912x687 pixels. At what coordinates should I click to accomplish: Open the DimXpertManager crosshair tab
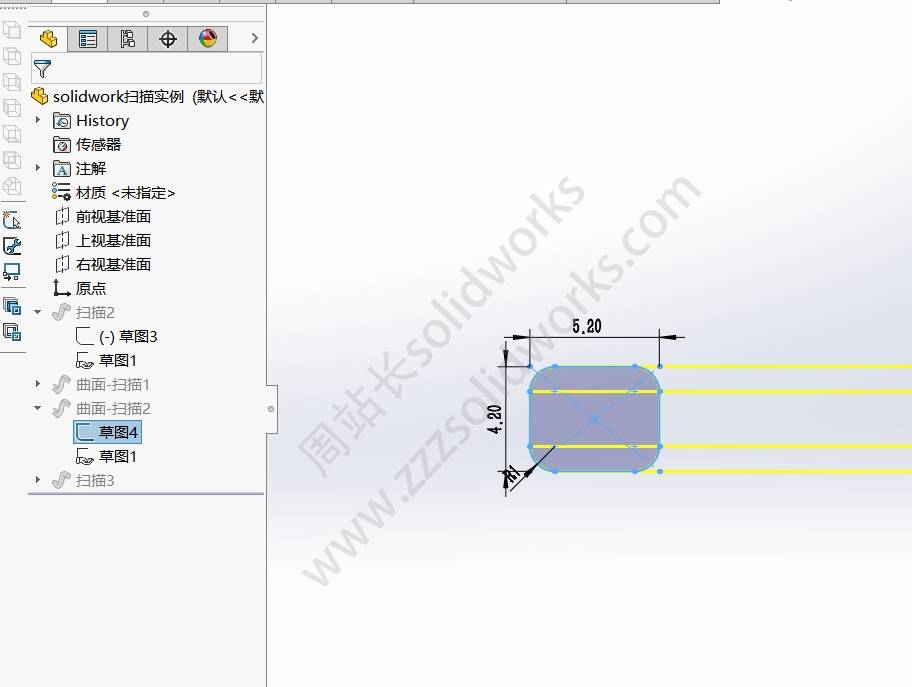point(168,39)
